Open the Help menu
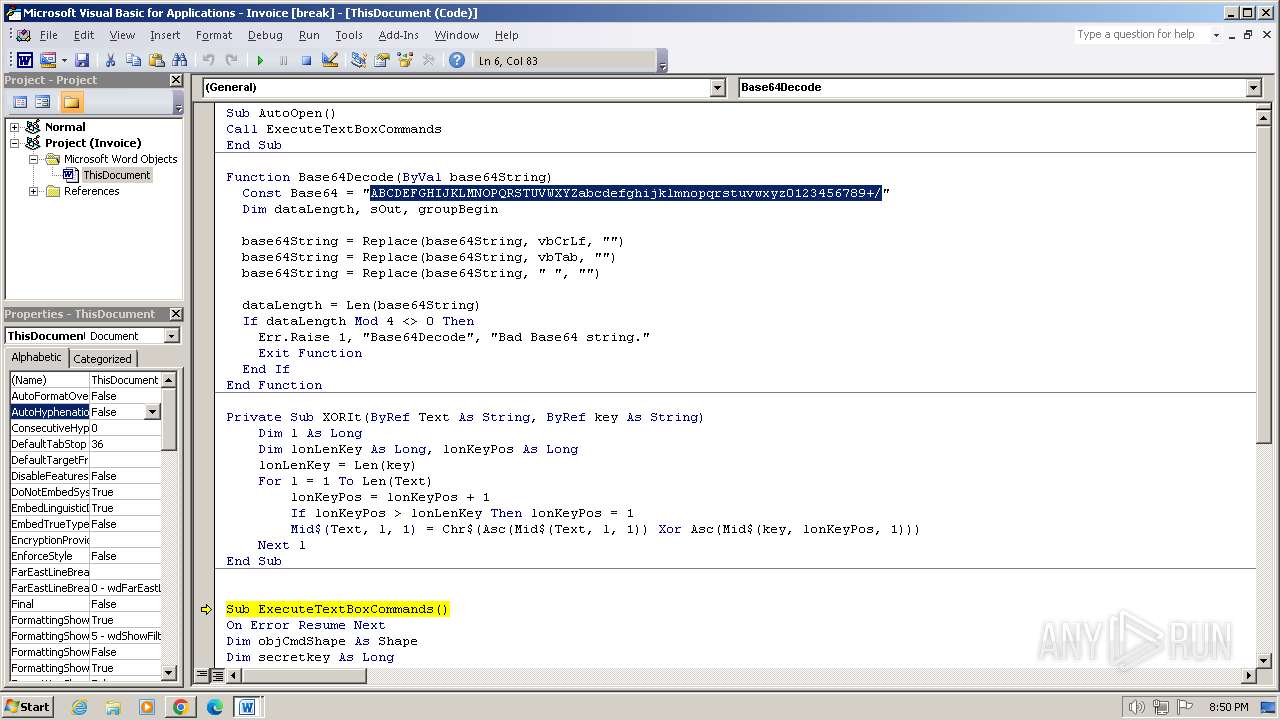 pos(507,35)
